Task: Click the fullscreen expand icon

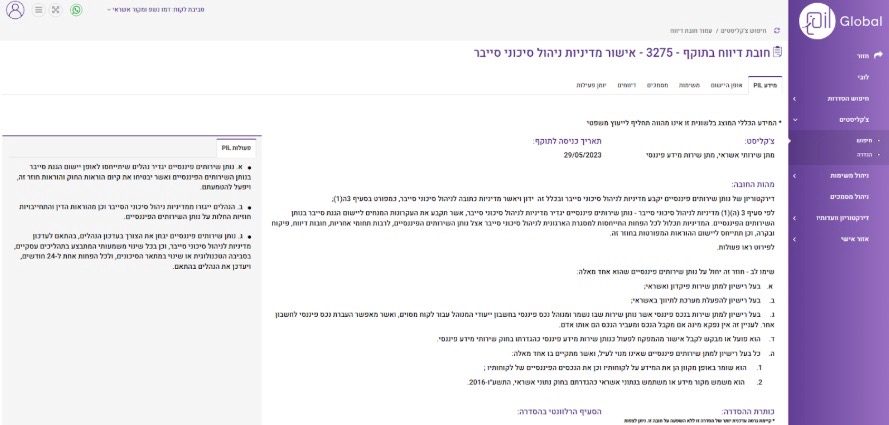Action: coord(55,10)
